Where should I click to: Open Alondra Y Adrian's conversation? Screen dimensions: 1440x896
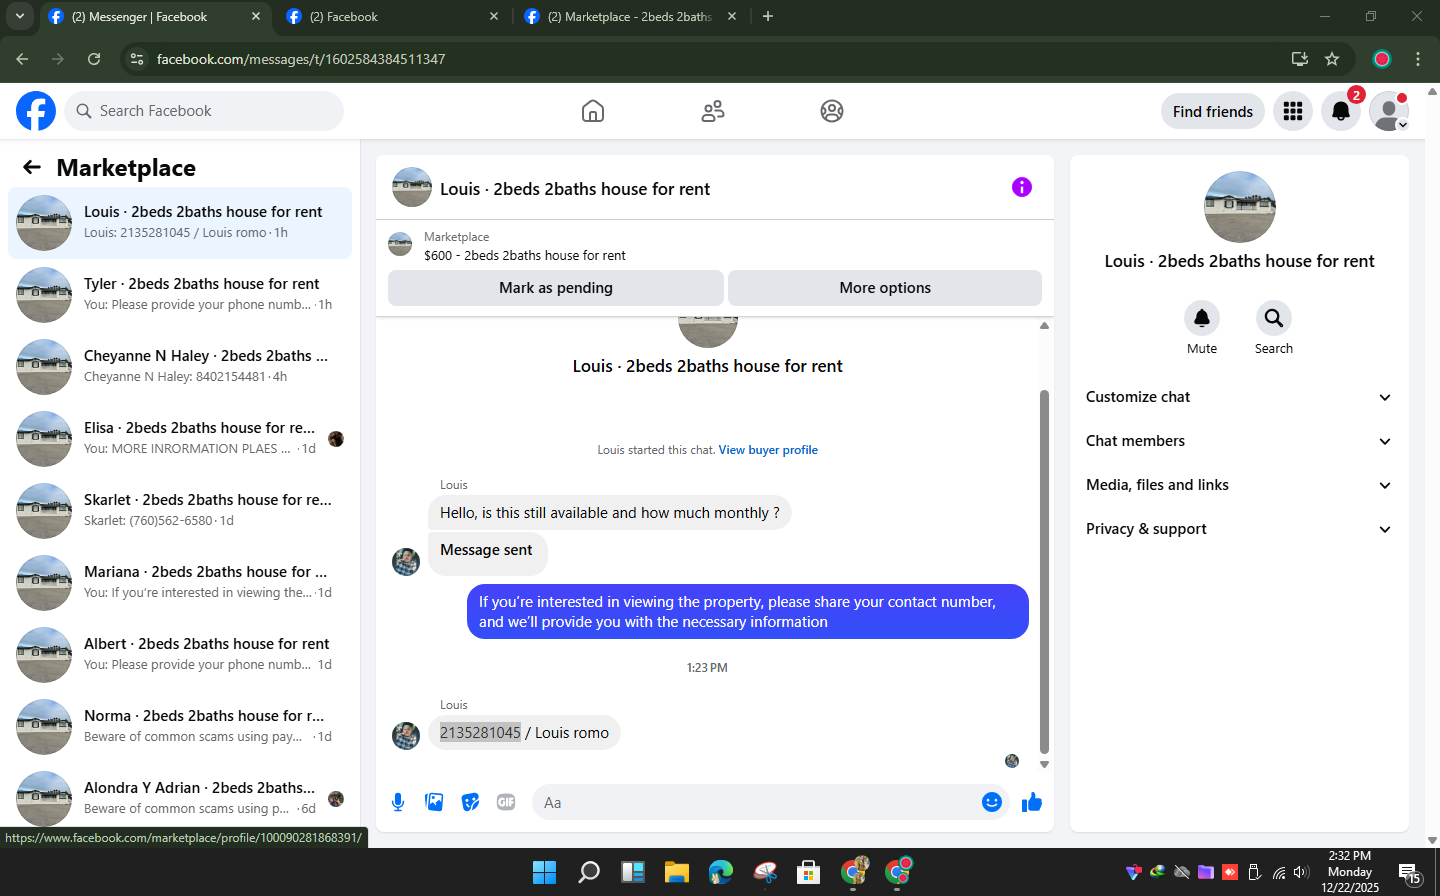pyautogui.click(x=180, y=797)
